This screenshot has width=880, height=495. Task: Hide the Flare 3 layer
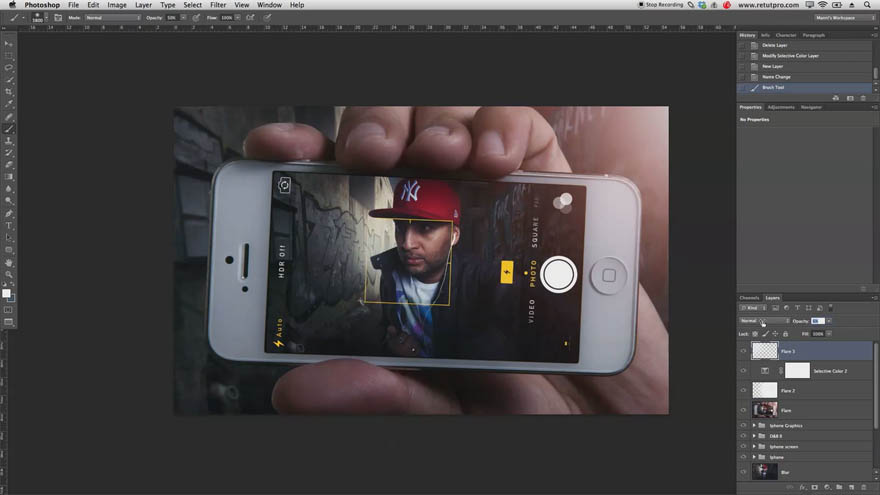(x=743, y=351)
